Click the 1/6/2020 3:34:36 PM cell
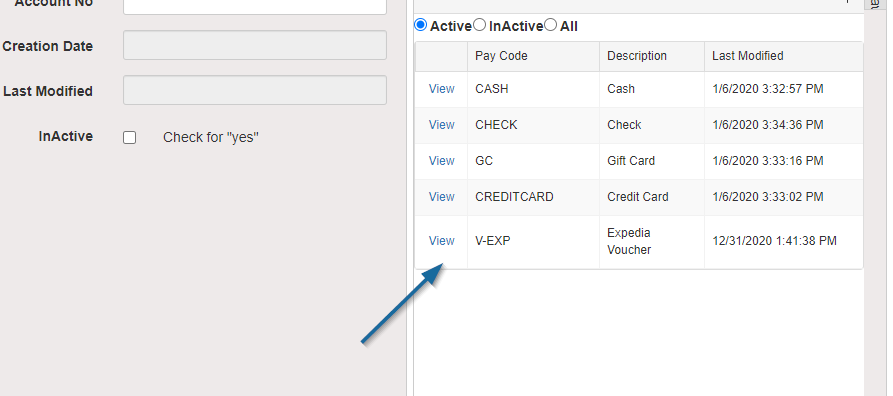Image resolution: width=893 pixels, height=396 pixels. point(784,125)
